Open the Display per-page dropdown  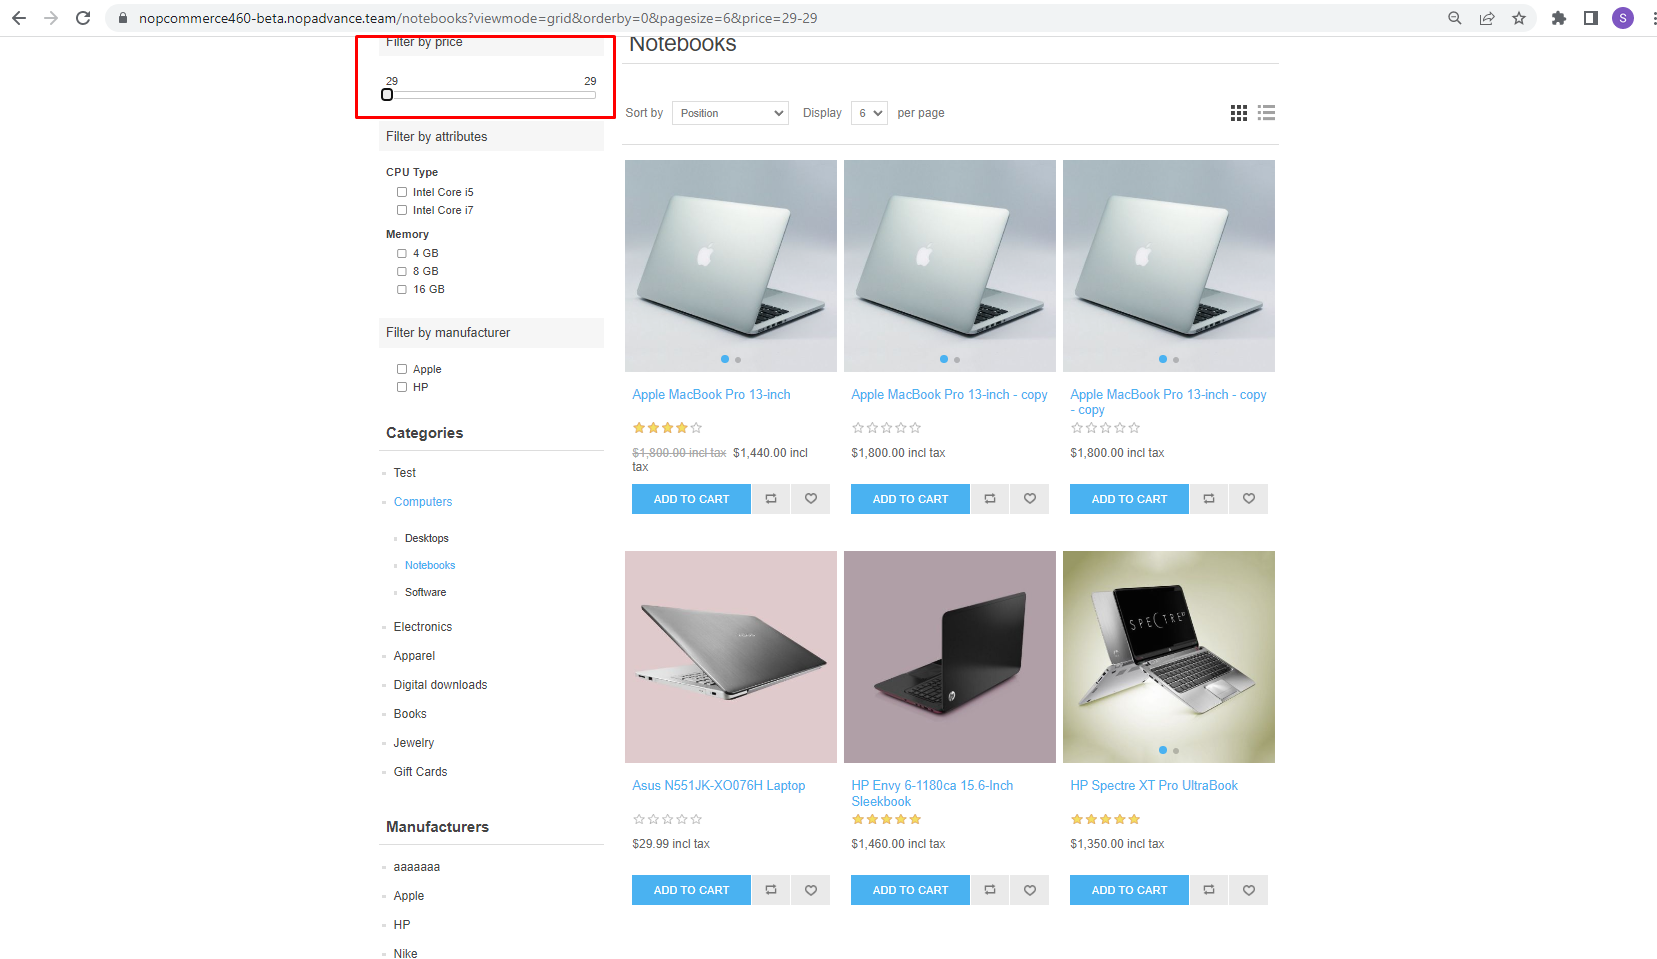(868, 112)
